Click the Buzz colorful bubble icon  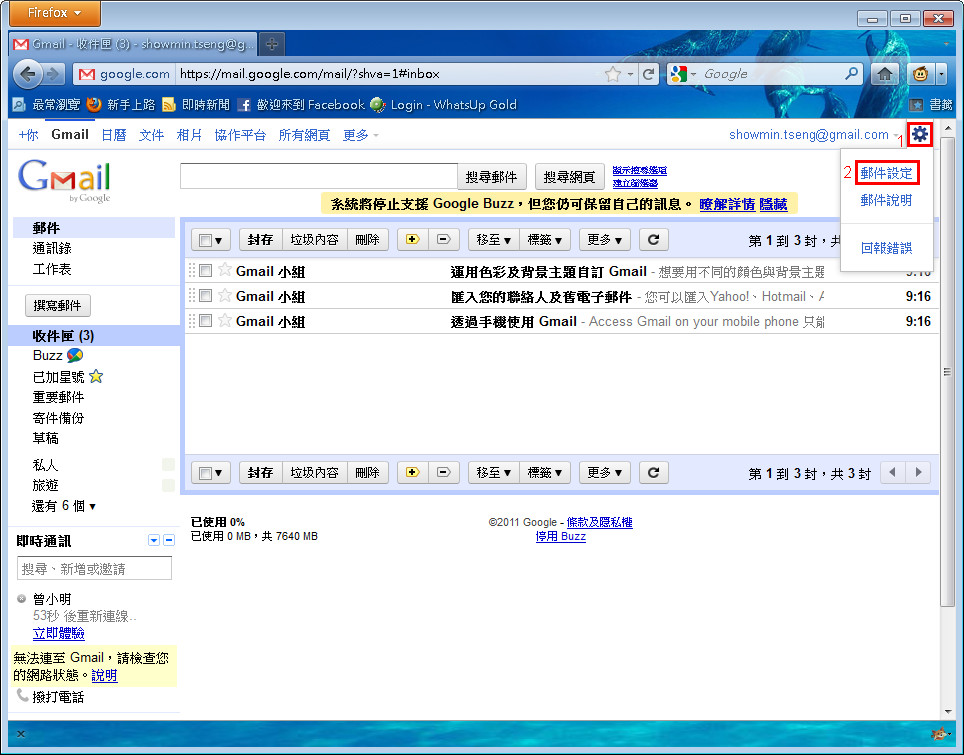coord(75,355)
